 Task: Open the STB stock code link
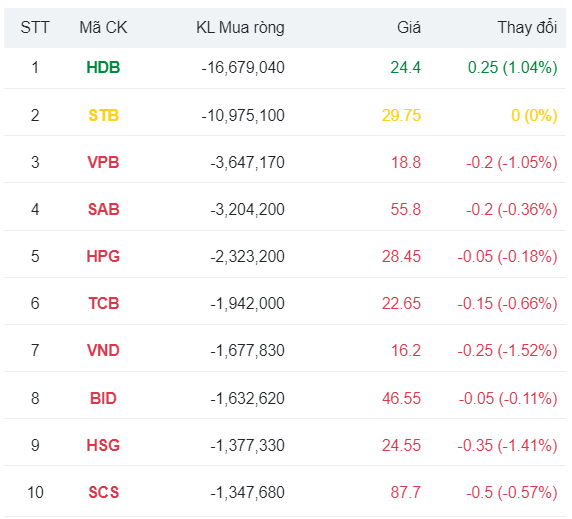104,115
